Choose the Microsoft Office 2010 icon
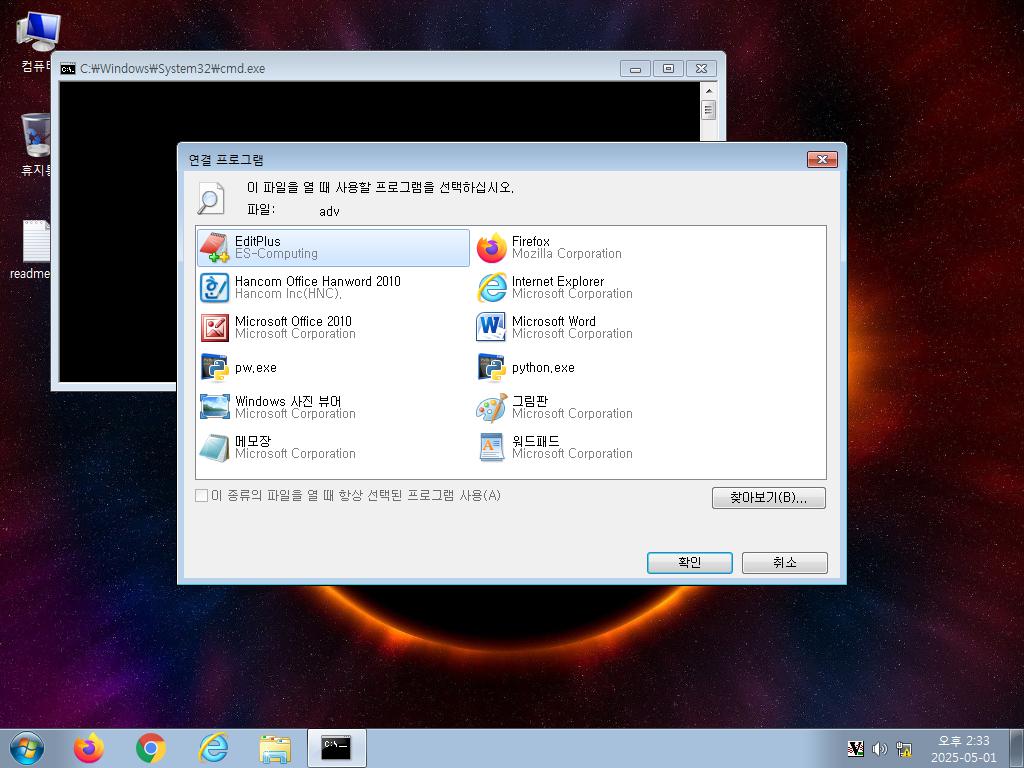Screen dimensions: 1024x768 click(214, 327)
